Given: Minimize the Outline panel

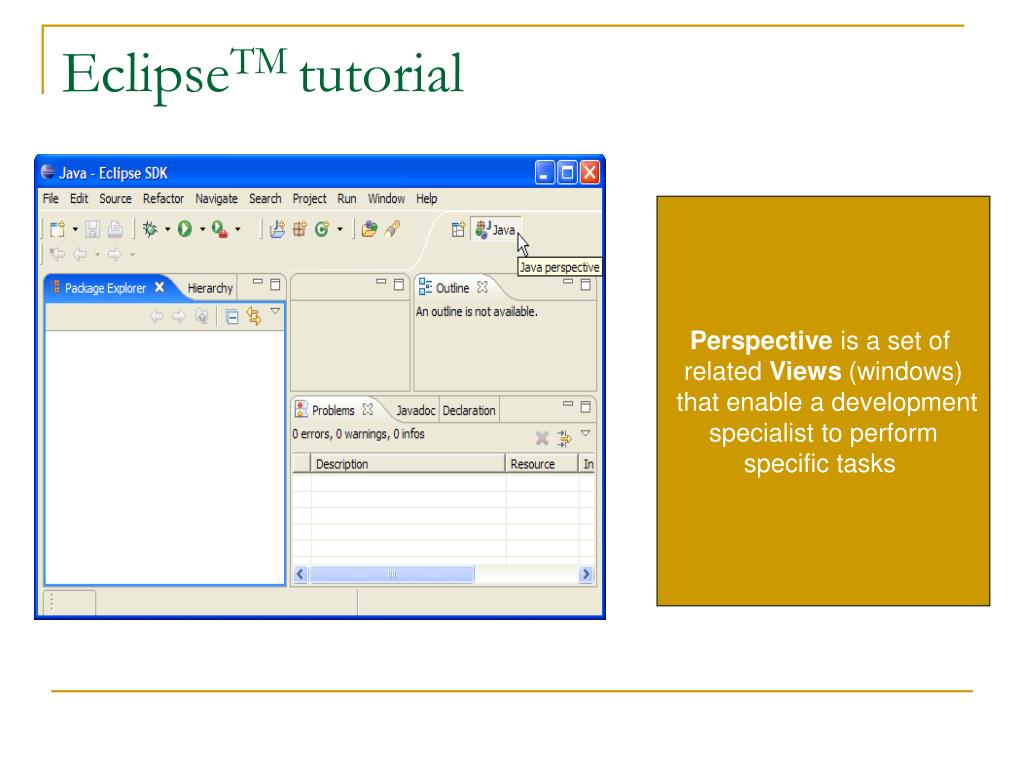Looking at the screenshot, I should coord(568,282).
